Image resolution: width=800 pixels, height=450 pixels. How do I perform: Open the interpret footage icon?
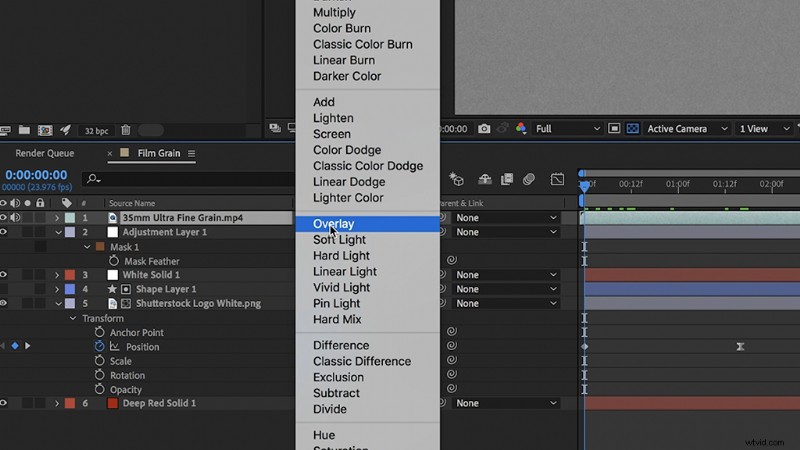pyautogui.click(x=5, y=131)
